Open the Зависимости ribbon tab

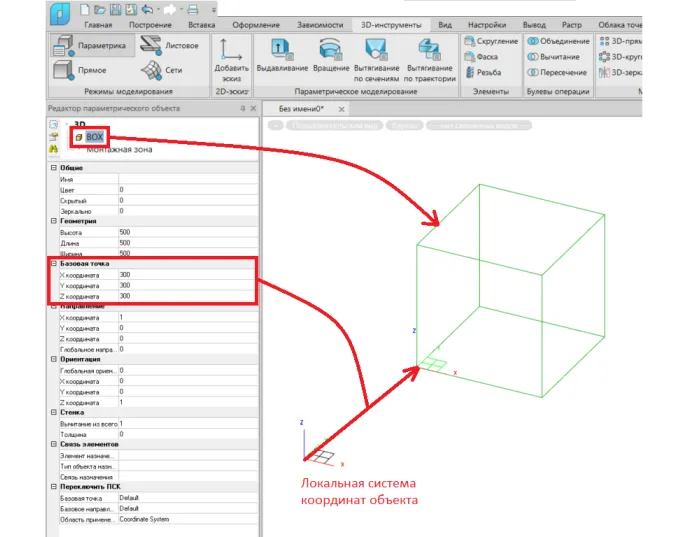pos(320,25)
